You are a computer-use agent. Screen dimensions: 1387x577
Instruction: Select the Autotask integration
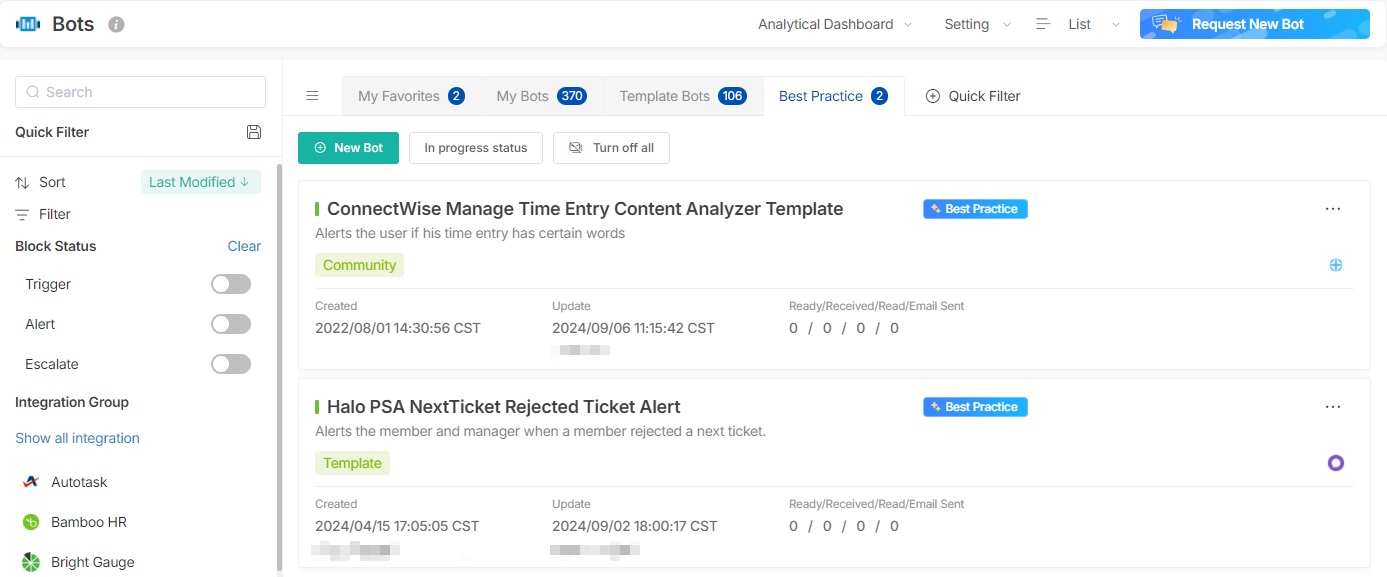pyautogui.click(x=78, y=482)
